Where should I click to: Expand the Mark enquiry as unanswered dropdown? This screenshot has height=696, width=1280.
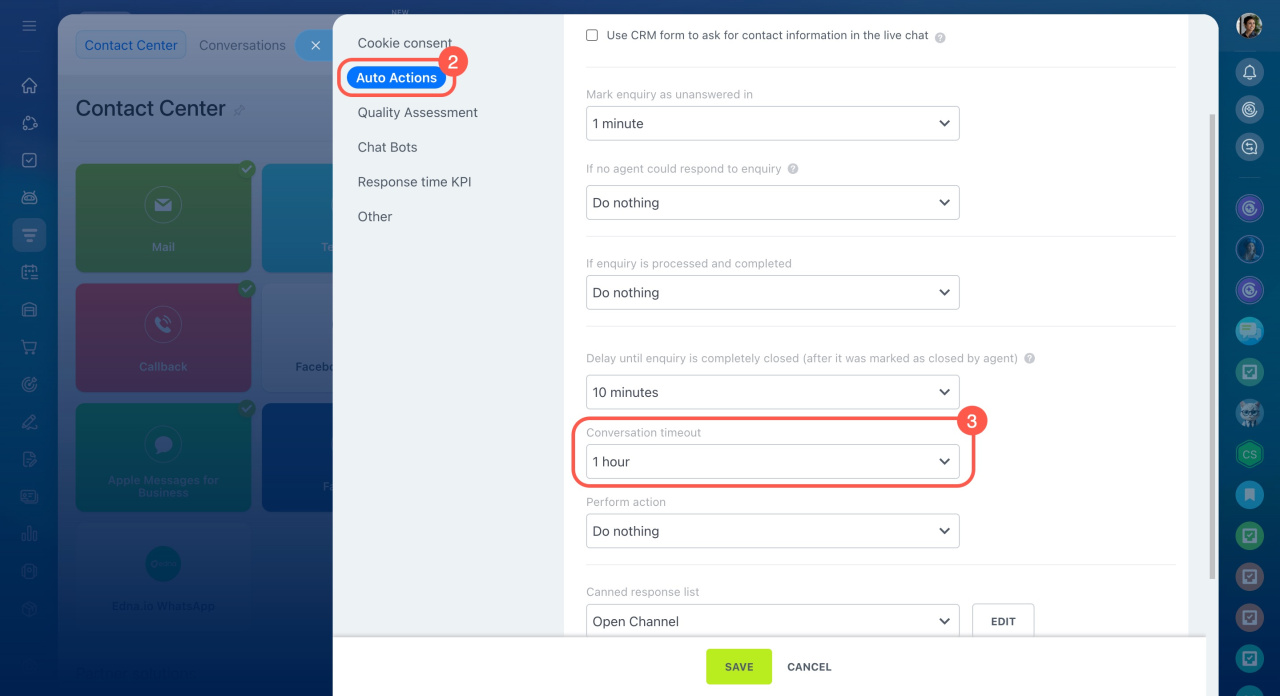(772, 123)
